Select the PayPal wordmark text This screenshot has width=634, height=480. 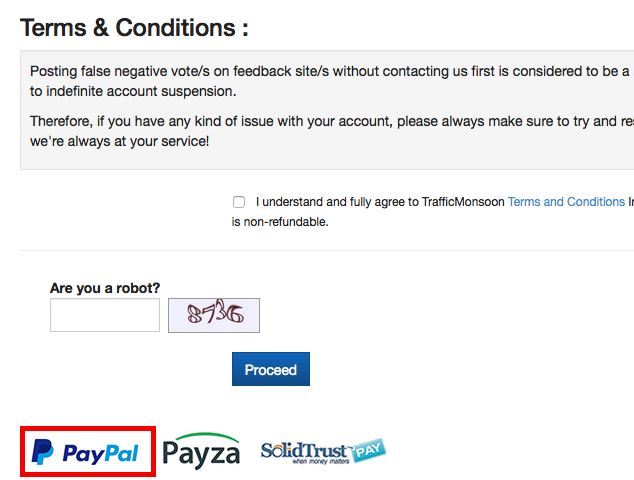pos(101,453)
